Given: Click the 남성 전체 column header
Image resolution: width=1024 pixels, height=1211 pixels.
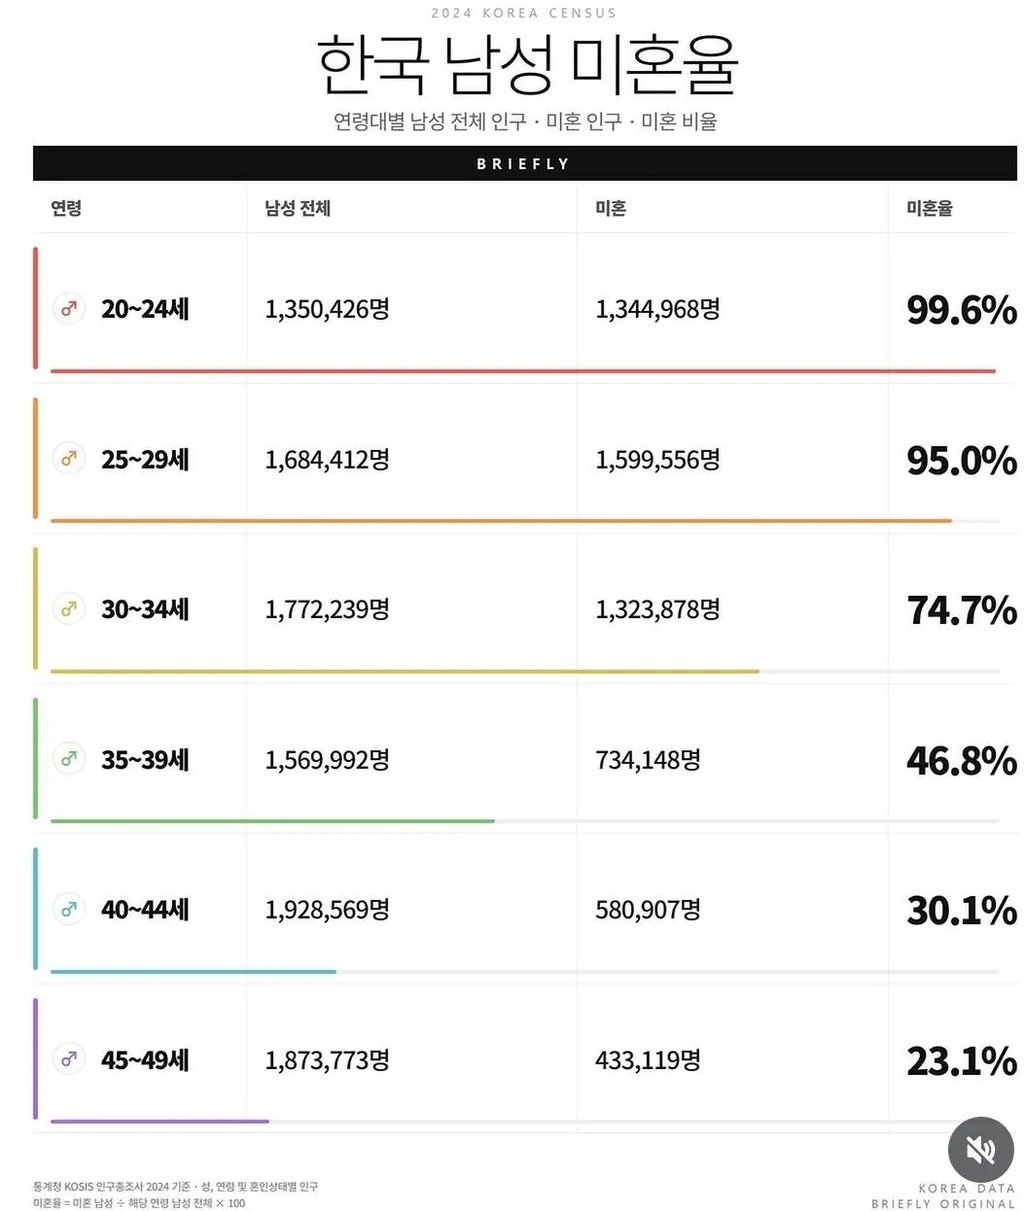Looking at the screenshot, I should pyautogui.click(x=298, y=208).
